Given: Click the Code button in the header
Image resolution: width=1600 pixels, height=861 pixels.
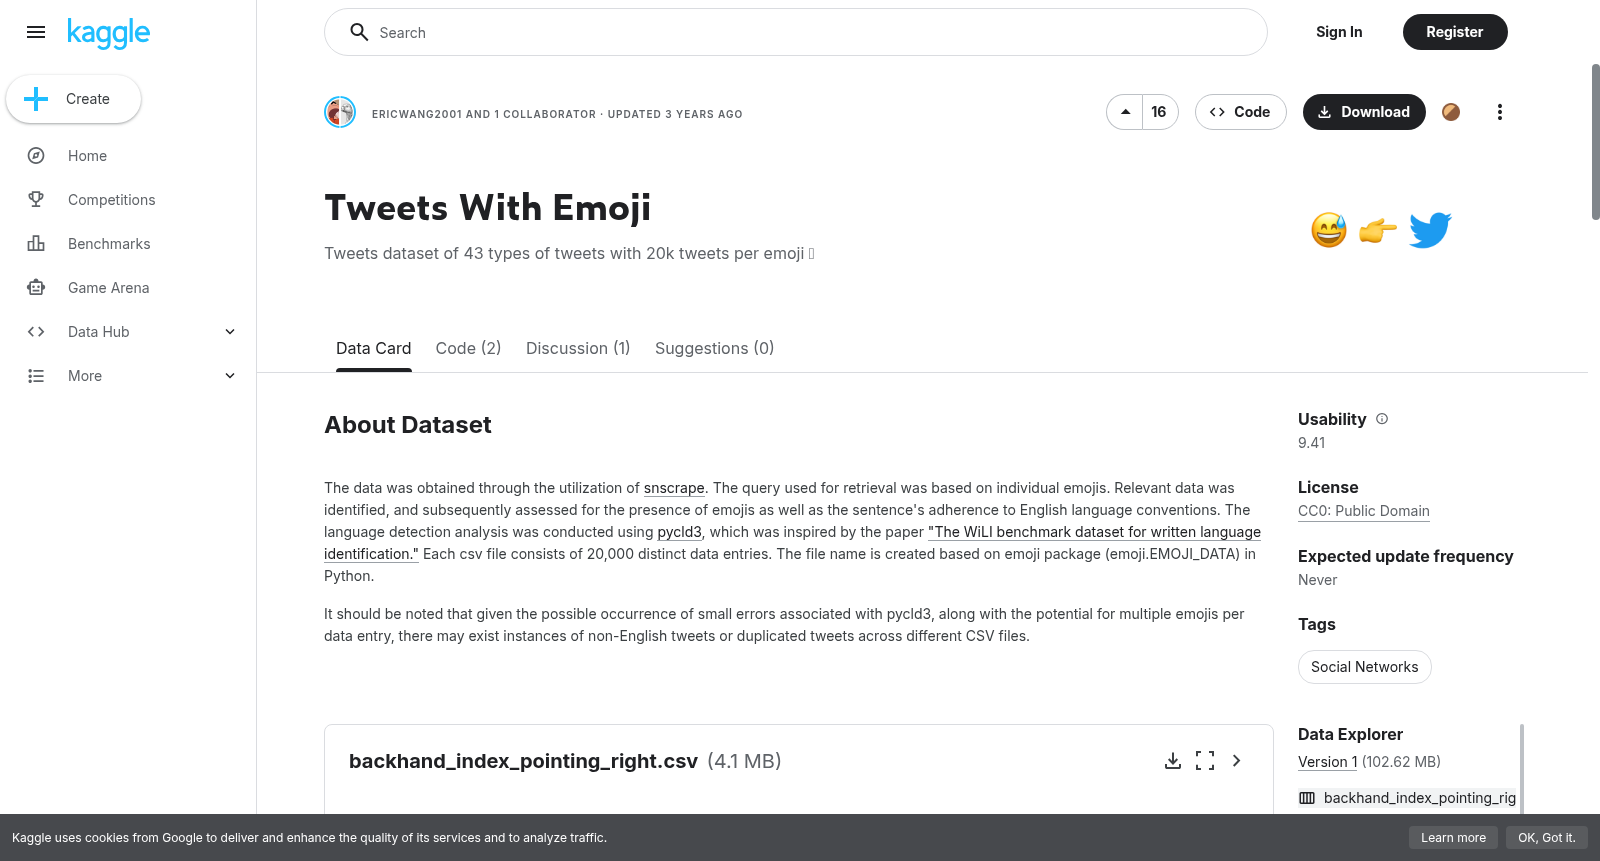Looking at the screenshot, I should pyautogui.click(x=1241, y=112).
